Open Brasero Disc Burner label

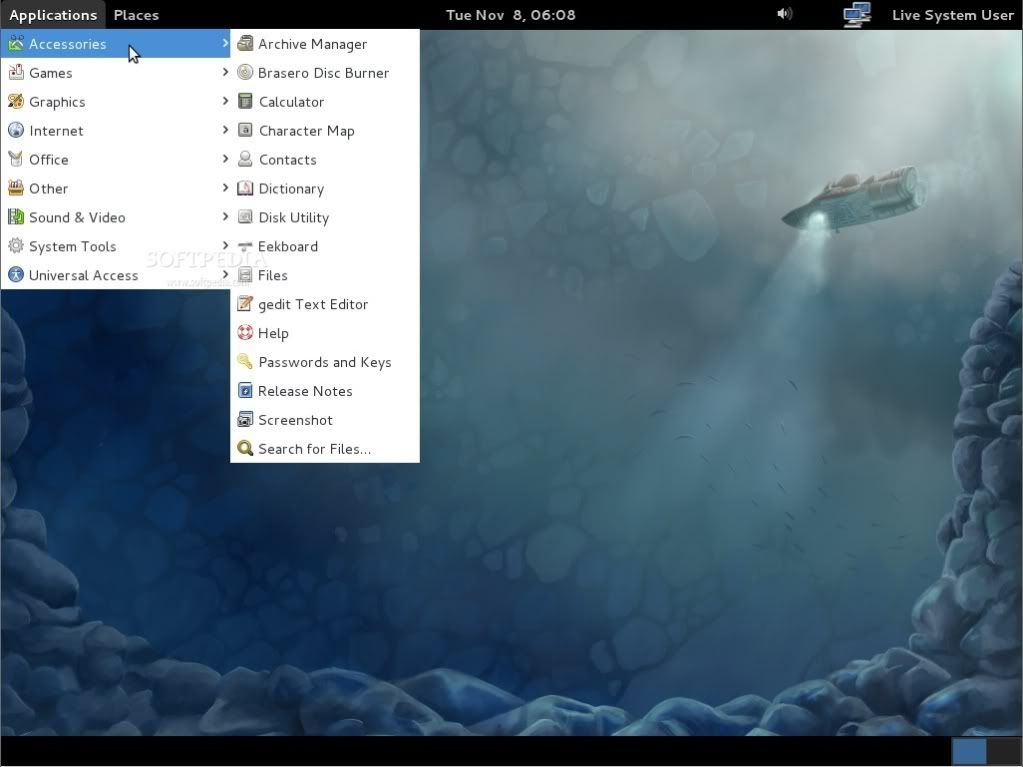323,73
